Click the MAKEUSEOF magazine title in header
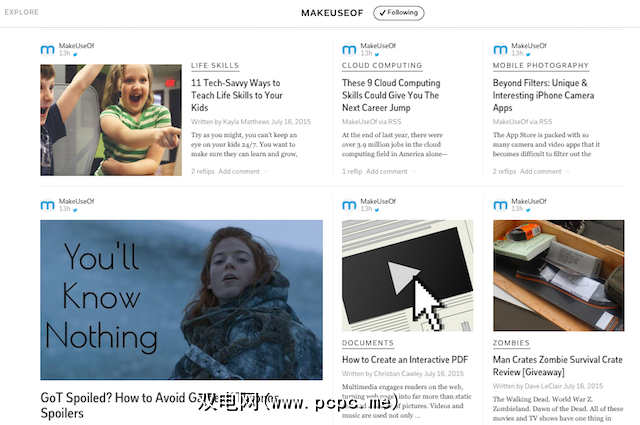The width and height of the screenshot is (640, 425). tap(332, 13)
